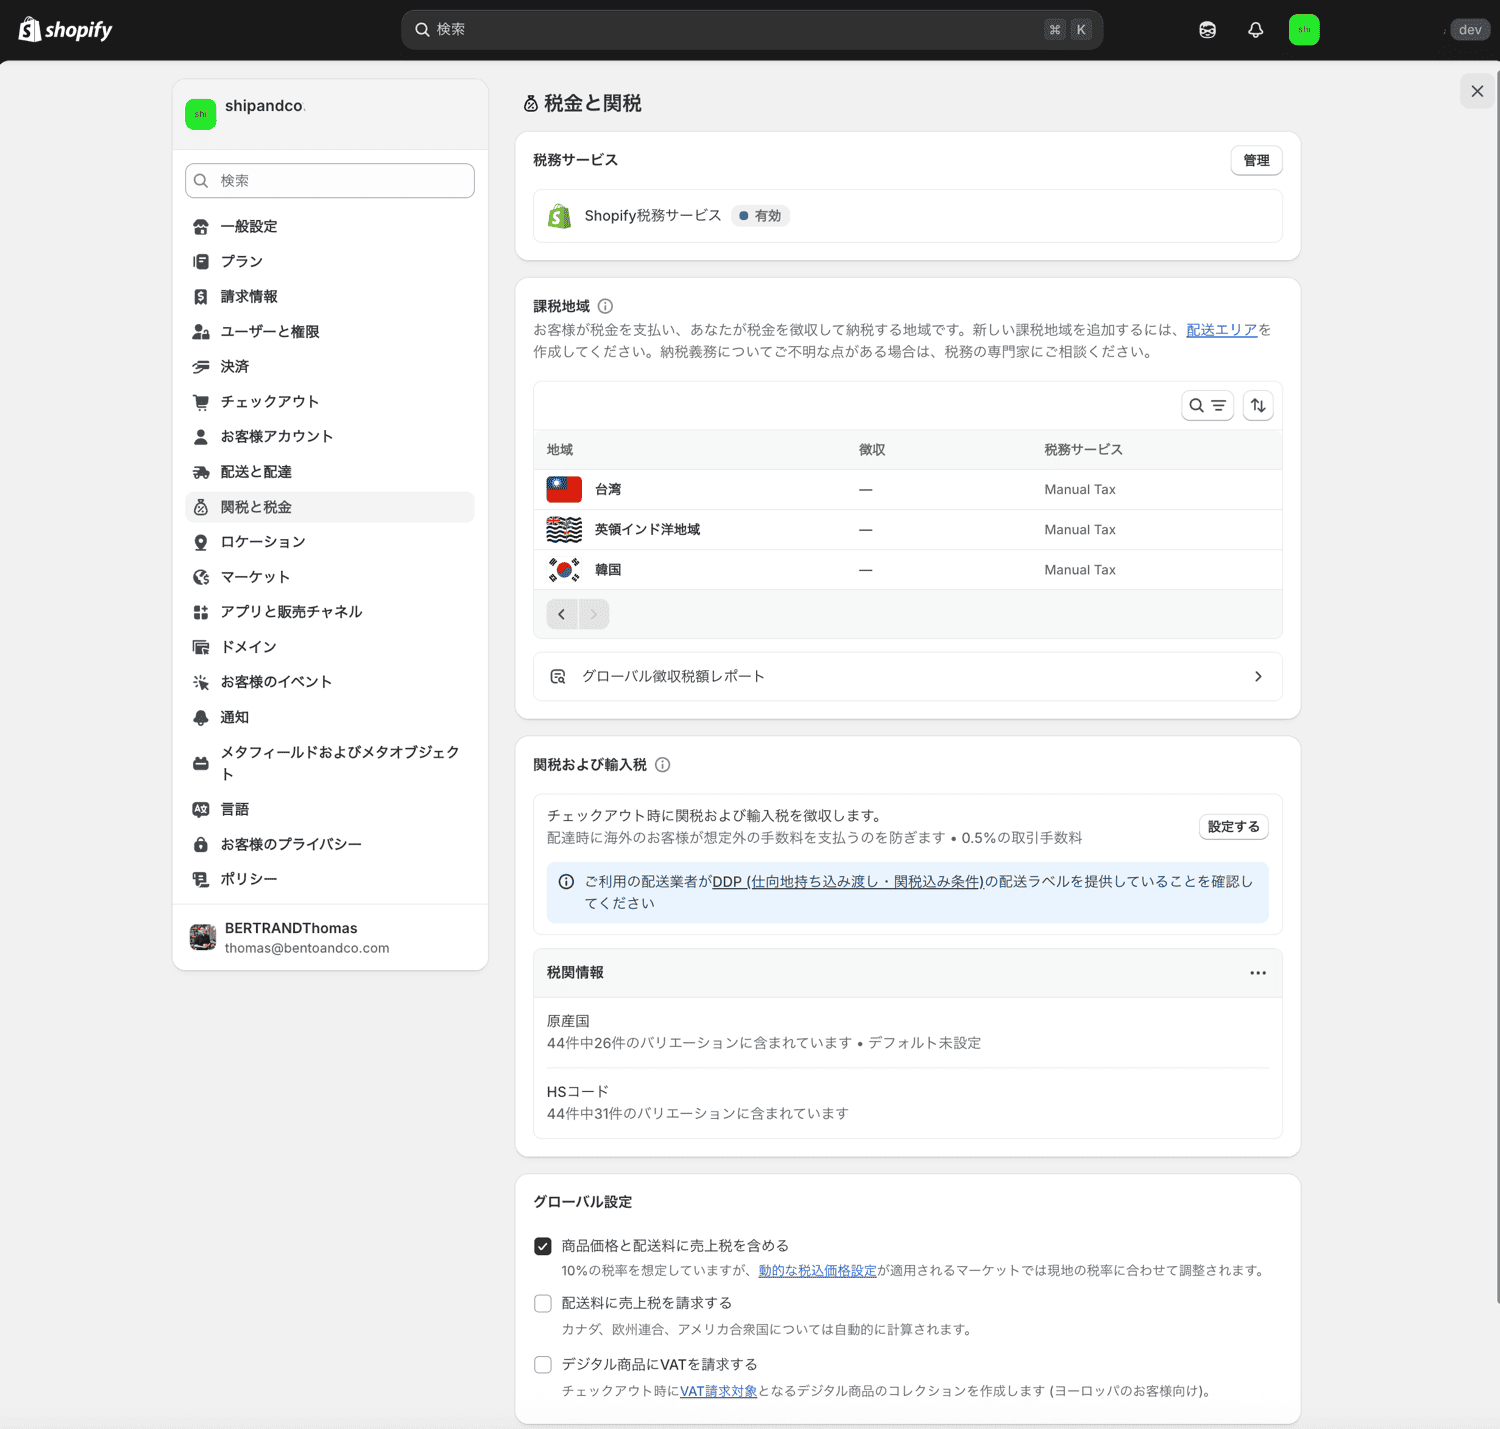
Task: Select マーケット in the settings sidebar
Action: coord(255,576)
